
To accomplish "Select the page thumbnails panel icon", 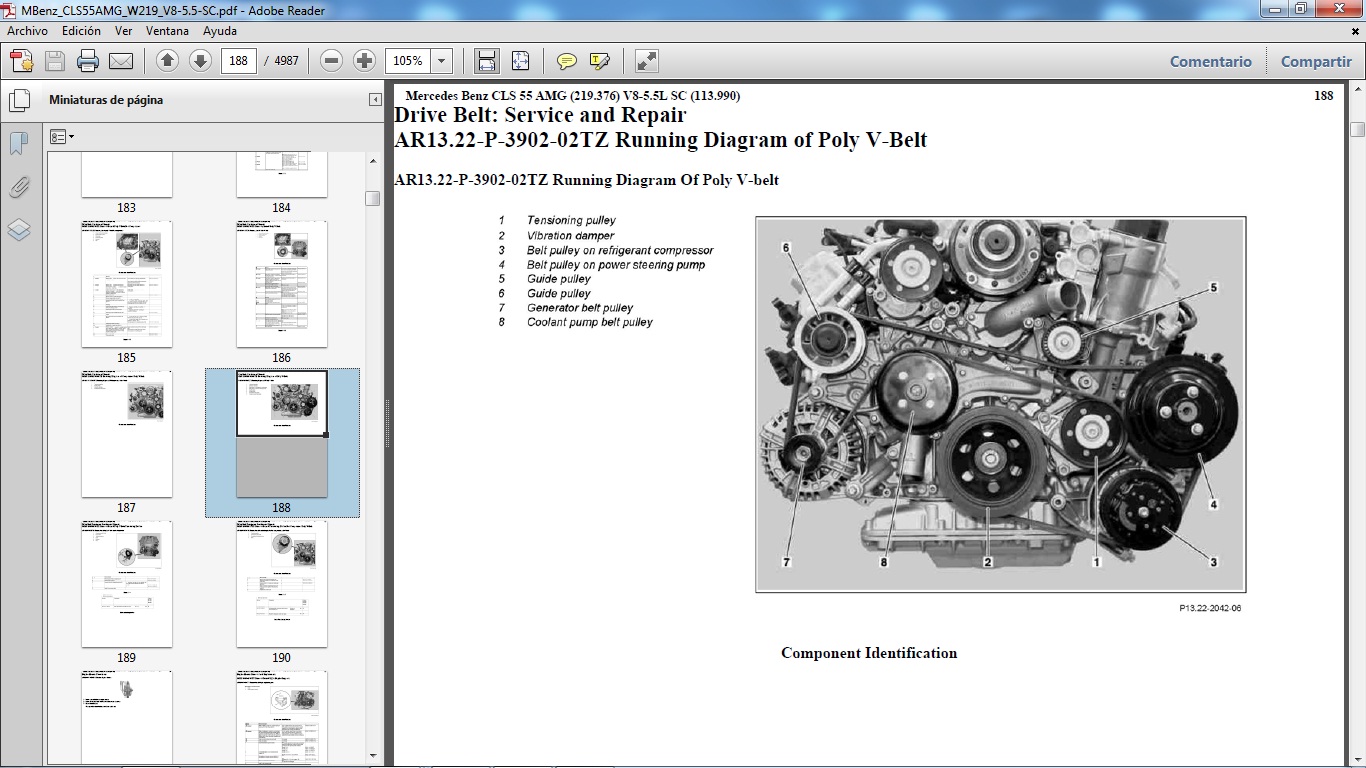I will [19, 100].
